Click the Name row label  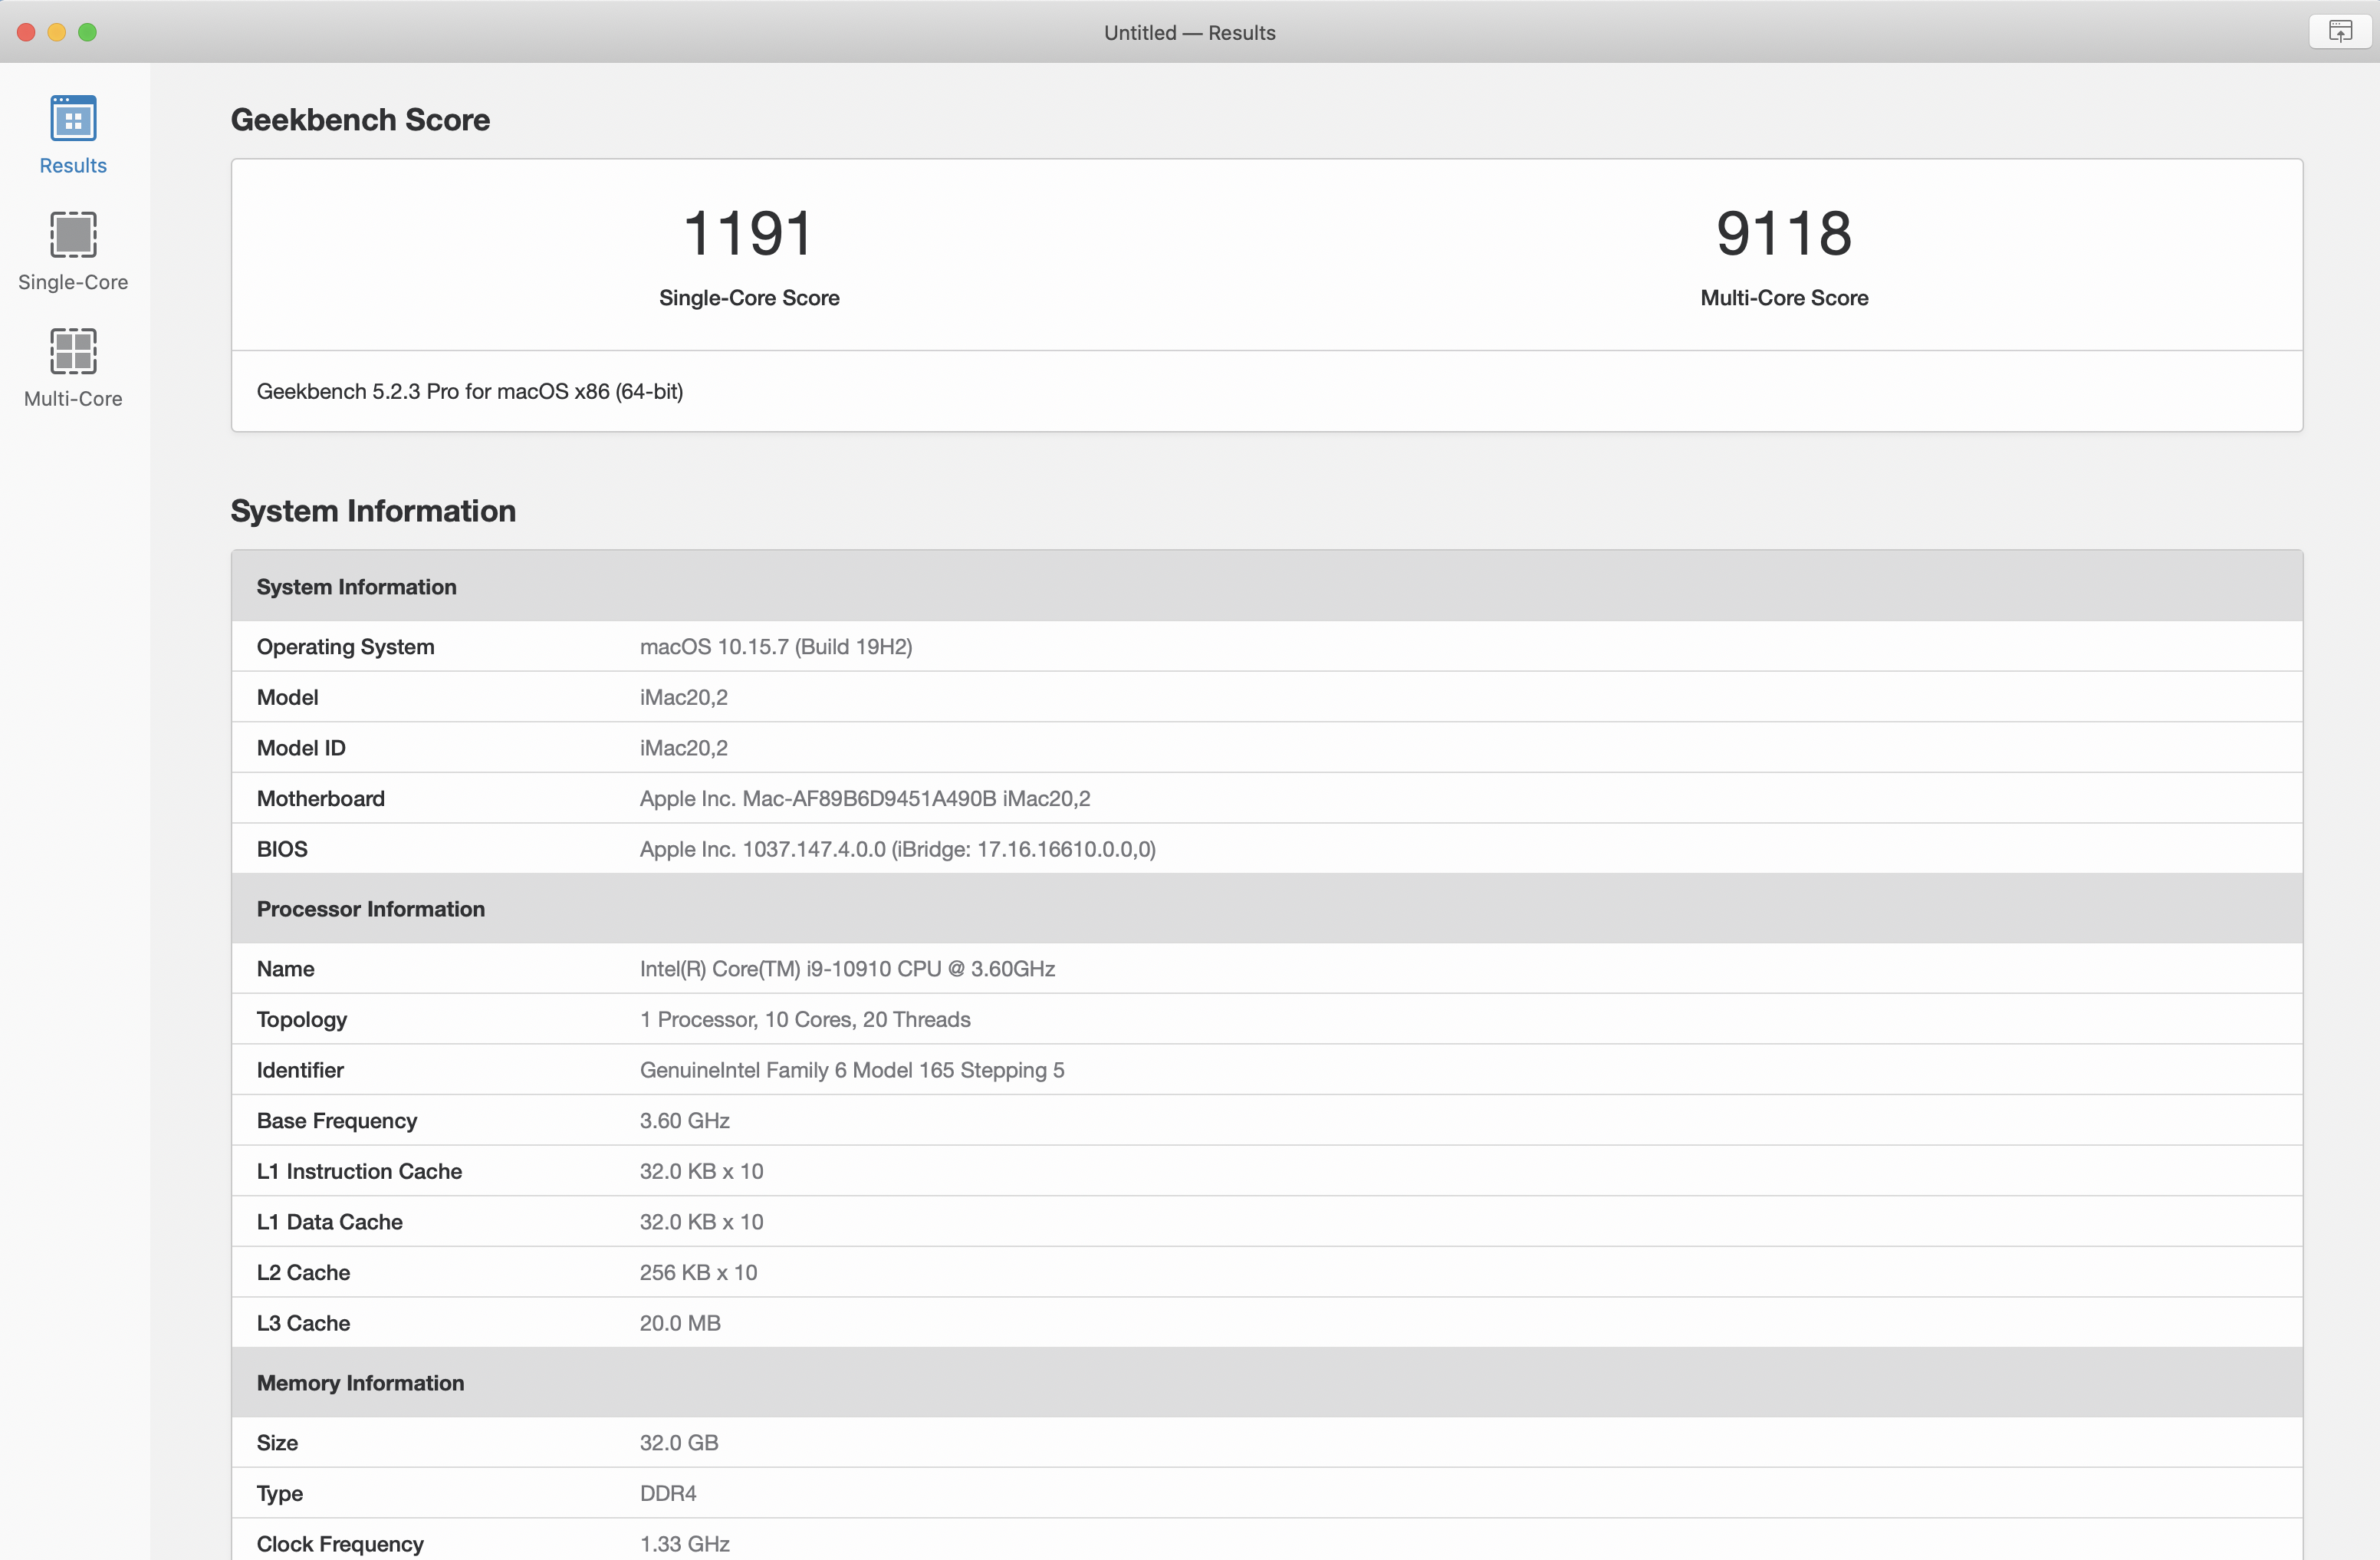click(286, 969)
